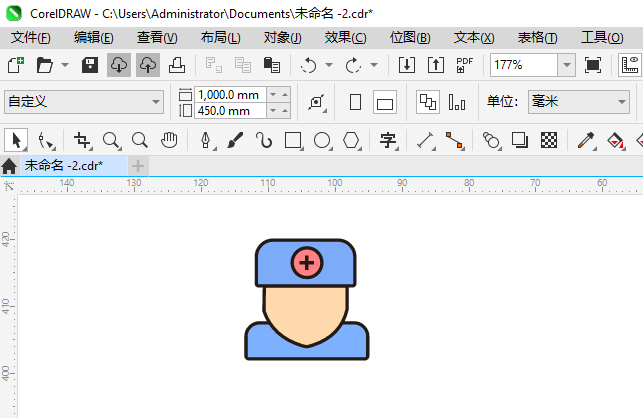Add a new document tab
This screenshot has height=418, width=643.
click(x=138, y=166)
